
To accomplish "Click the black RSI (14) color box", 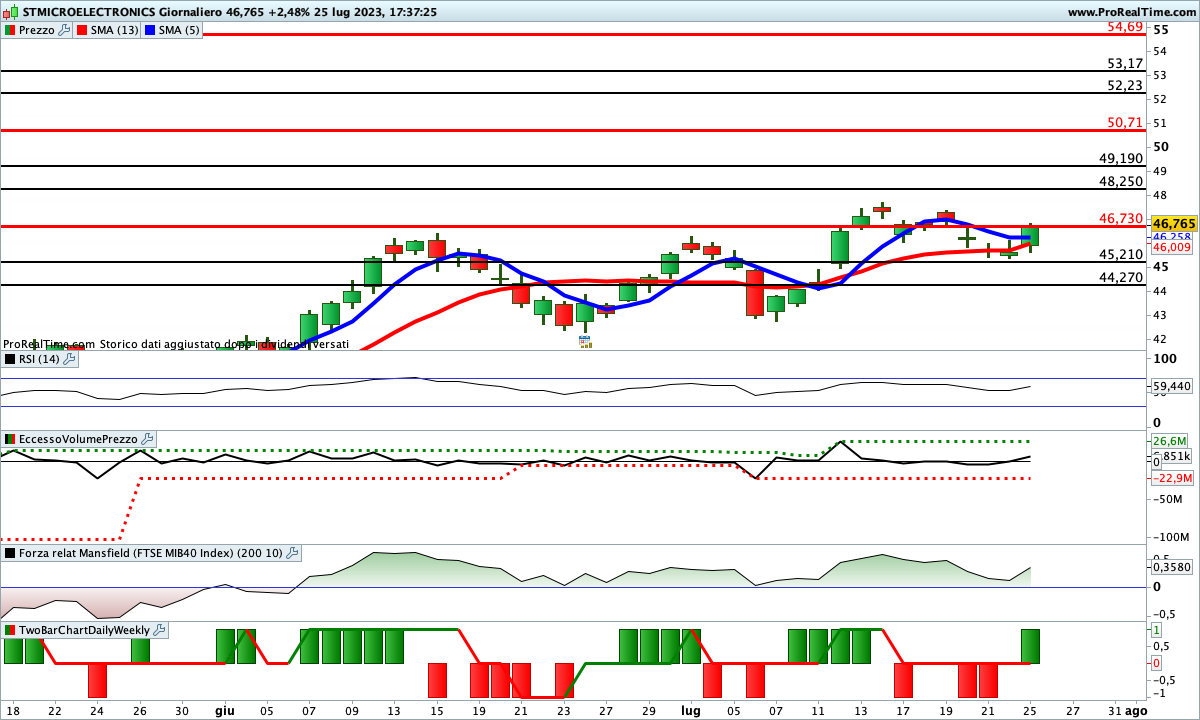I will click(x=10, y=359).
